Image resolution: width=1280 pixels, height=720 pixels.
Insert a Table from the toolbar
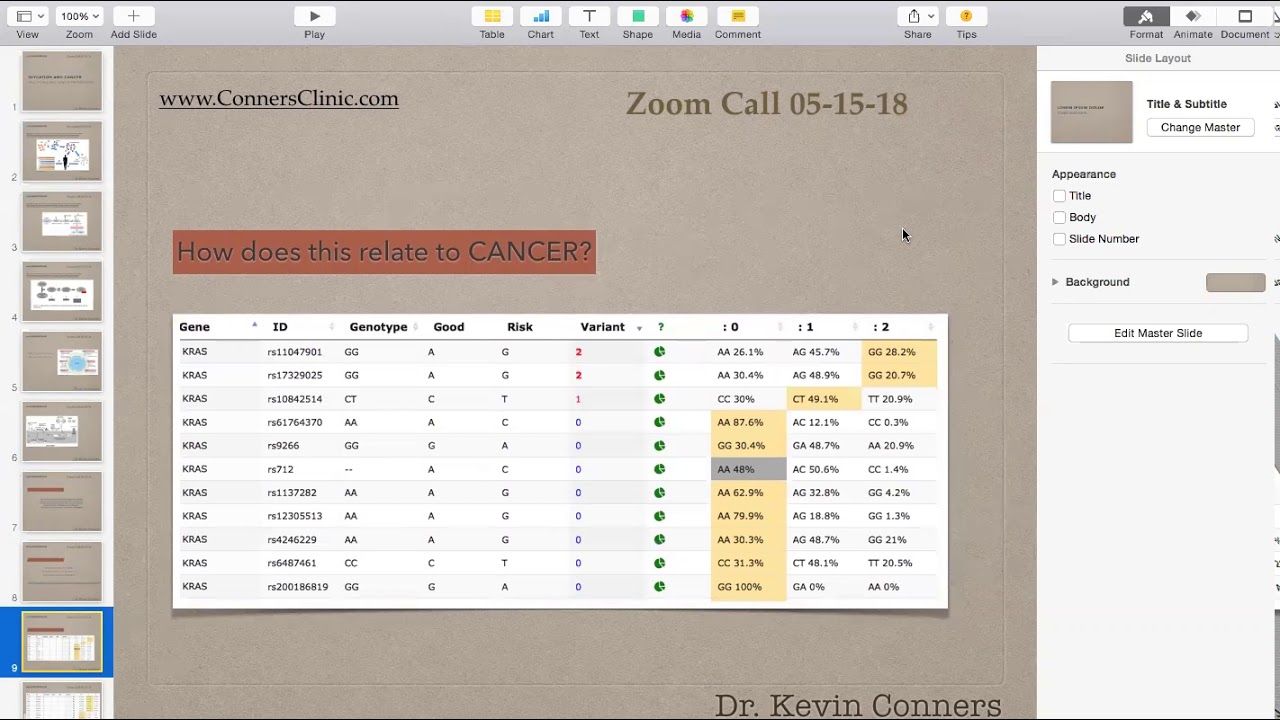pos(492,16)
